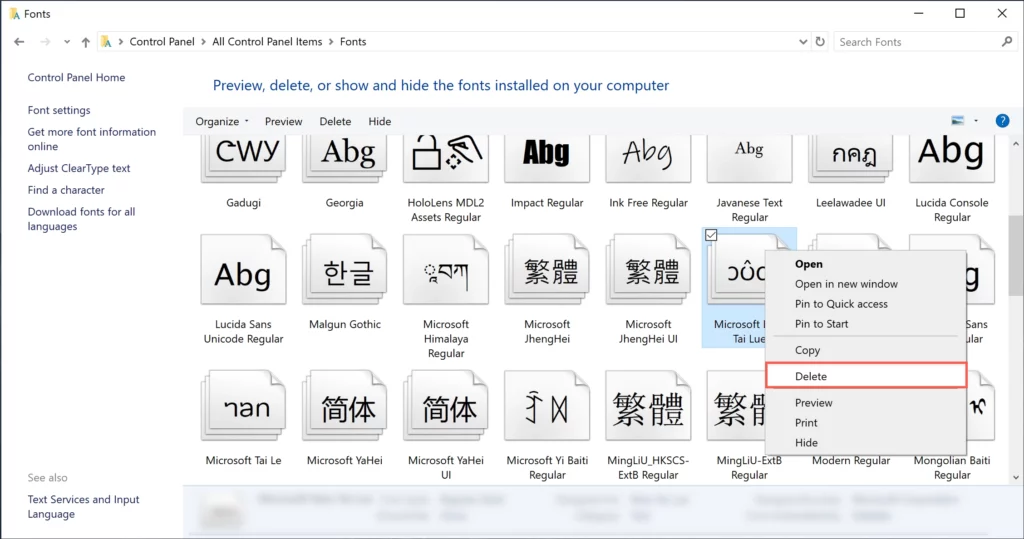Click the All Control Panel Items breadcrumb
Image resolution: width=1024 pixels, height=539 pixels.
point(267,42)
